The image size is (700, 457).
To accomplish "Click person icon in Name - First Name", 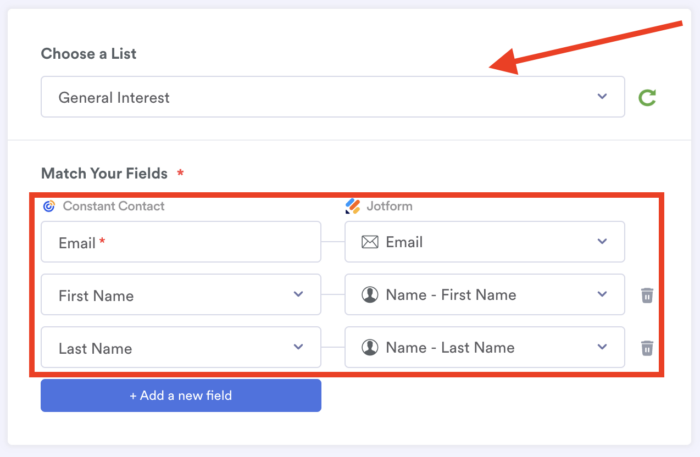I will pos(370,295).
